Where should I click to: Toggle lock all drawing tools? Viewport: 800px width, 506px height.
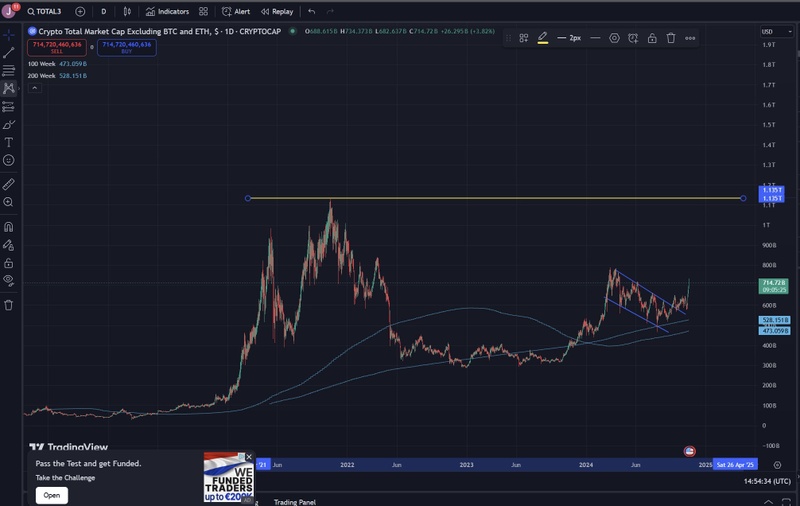9,263
